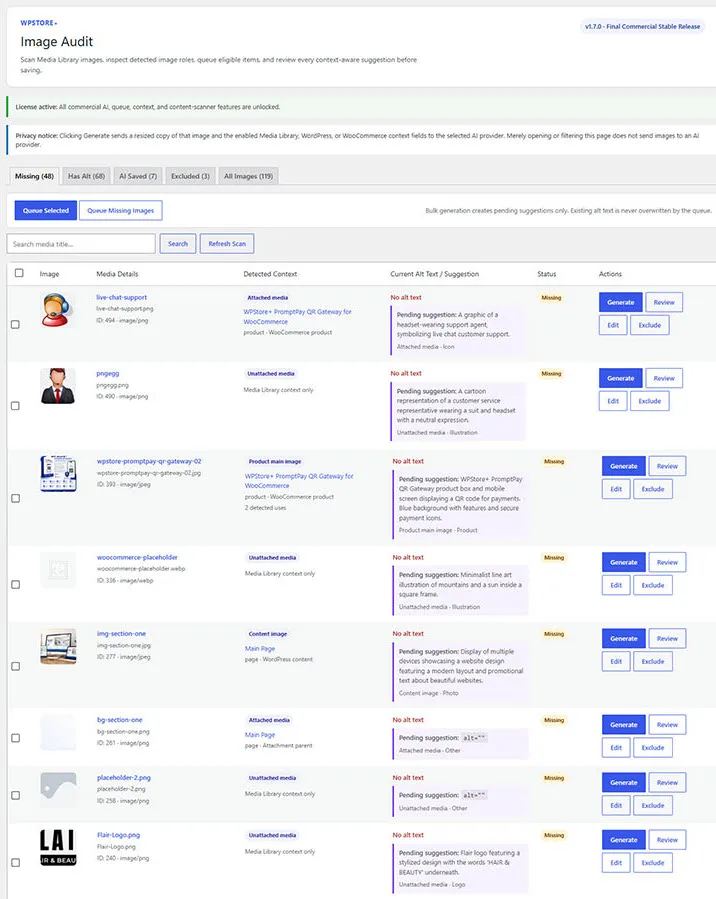Image resolution: width=716 pixels, height=899 pixels.
Task: Open Main Page link for bg-section-one
Action: click(260, 734)
